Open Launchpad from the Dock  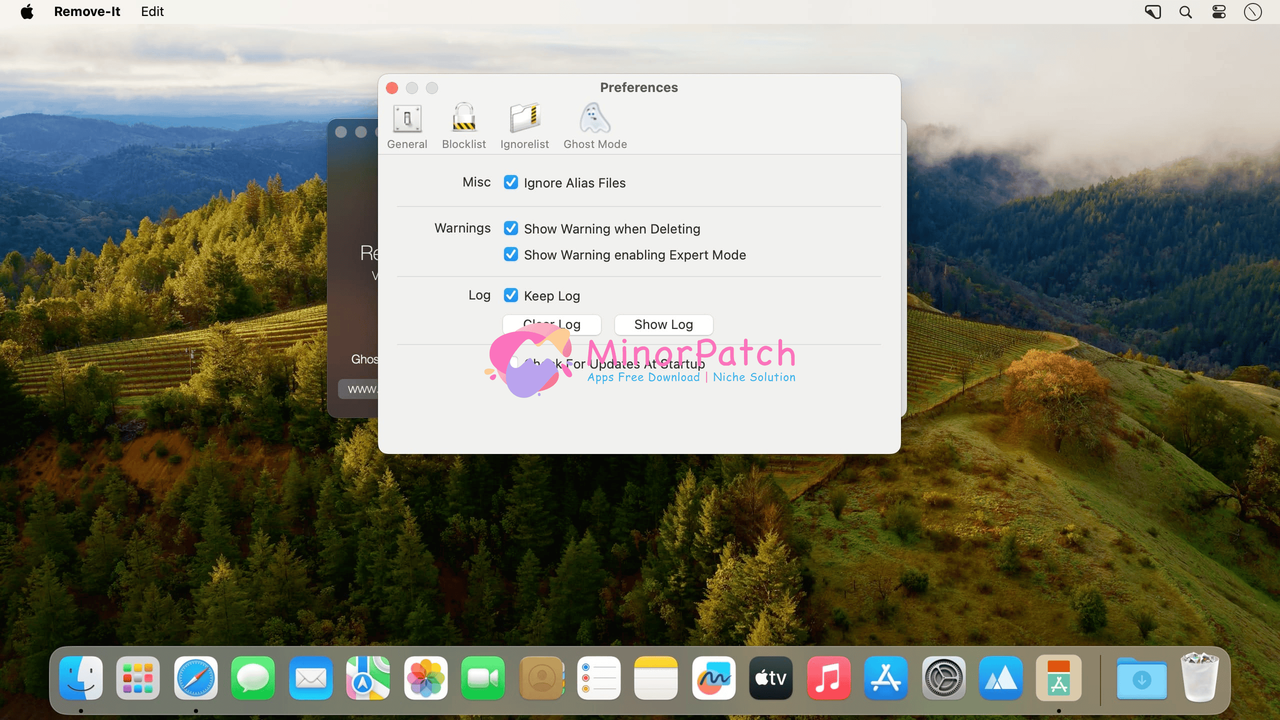138,678
